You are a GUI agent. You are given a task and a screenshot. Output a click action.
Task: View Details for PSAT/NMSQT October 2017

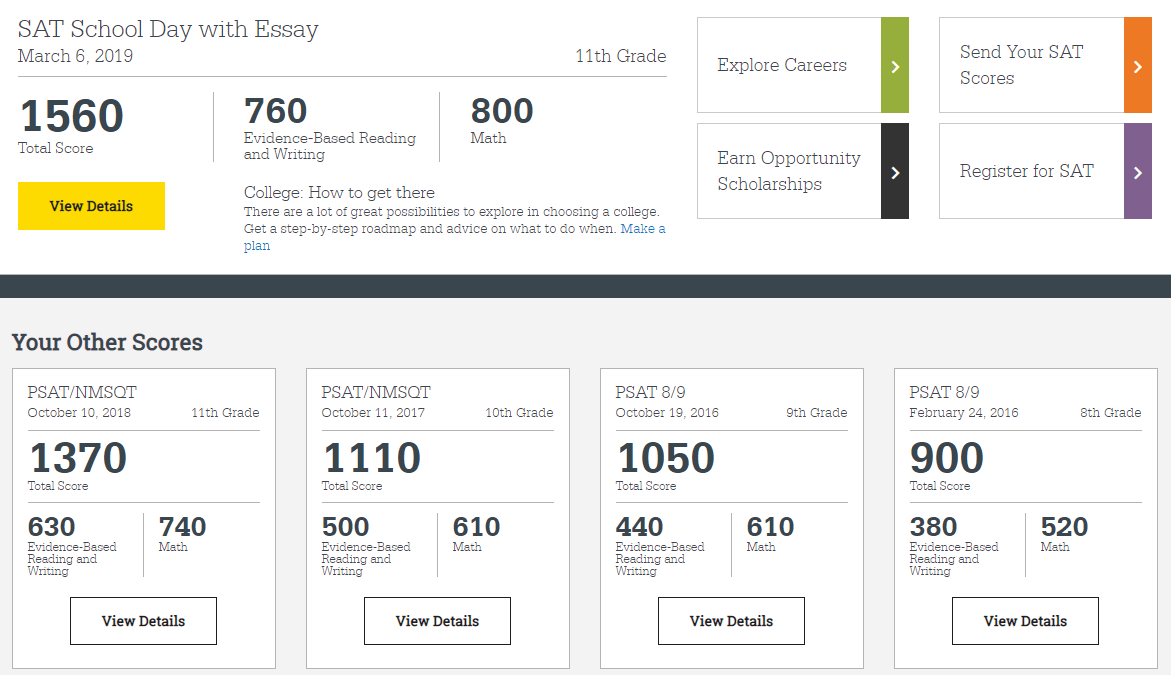(437, 620)
